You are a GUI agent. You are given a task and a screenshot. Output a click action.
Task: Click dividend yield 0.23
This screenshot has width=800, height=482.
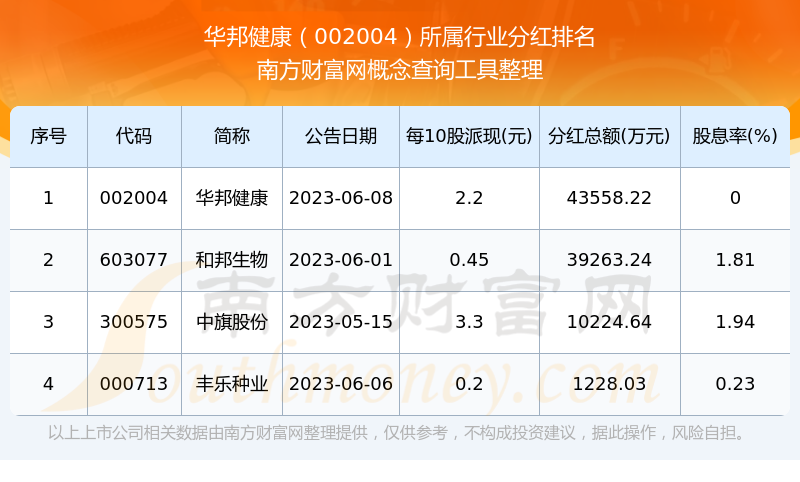735,384
